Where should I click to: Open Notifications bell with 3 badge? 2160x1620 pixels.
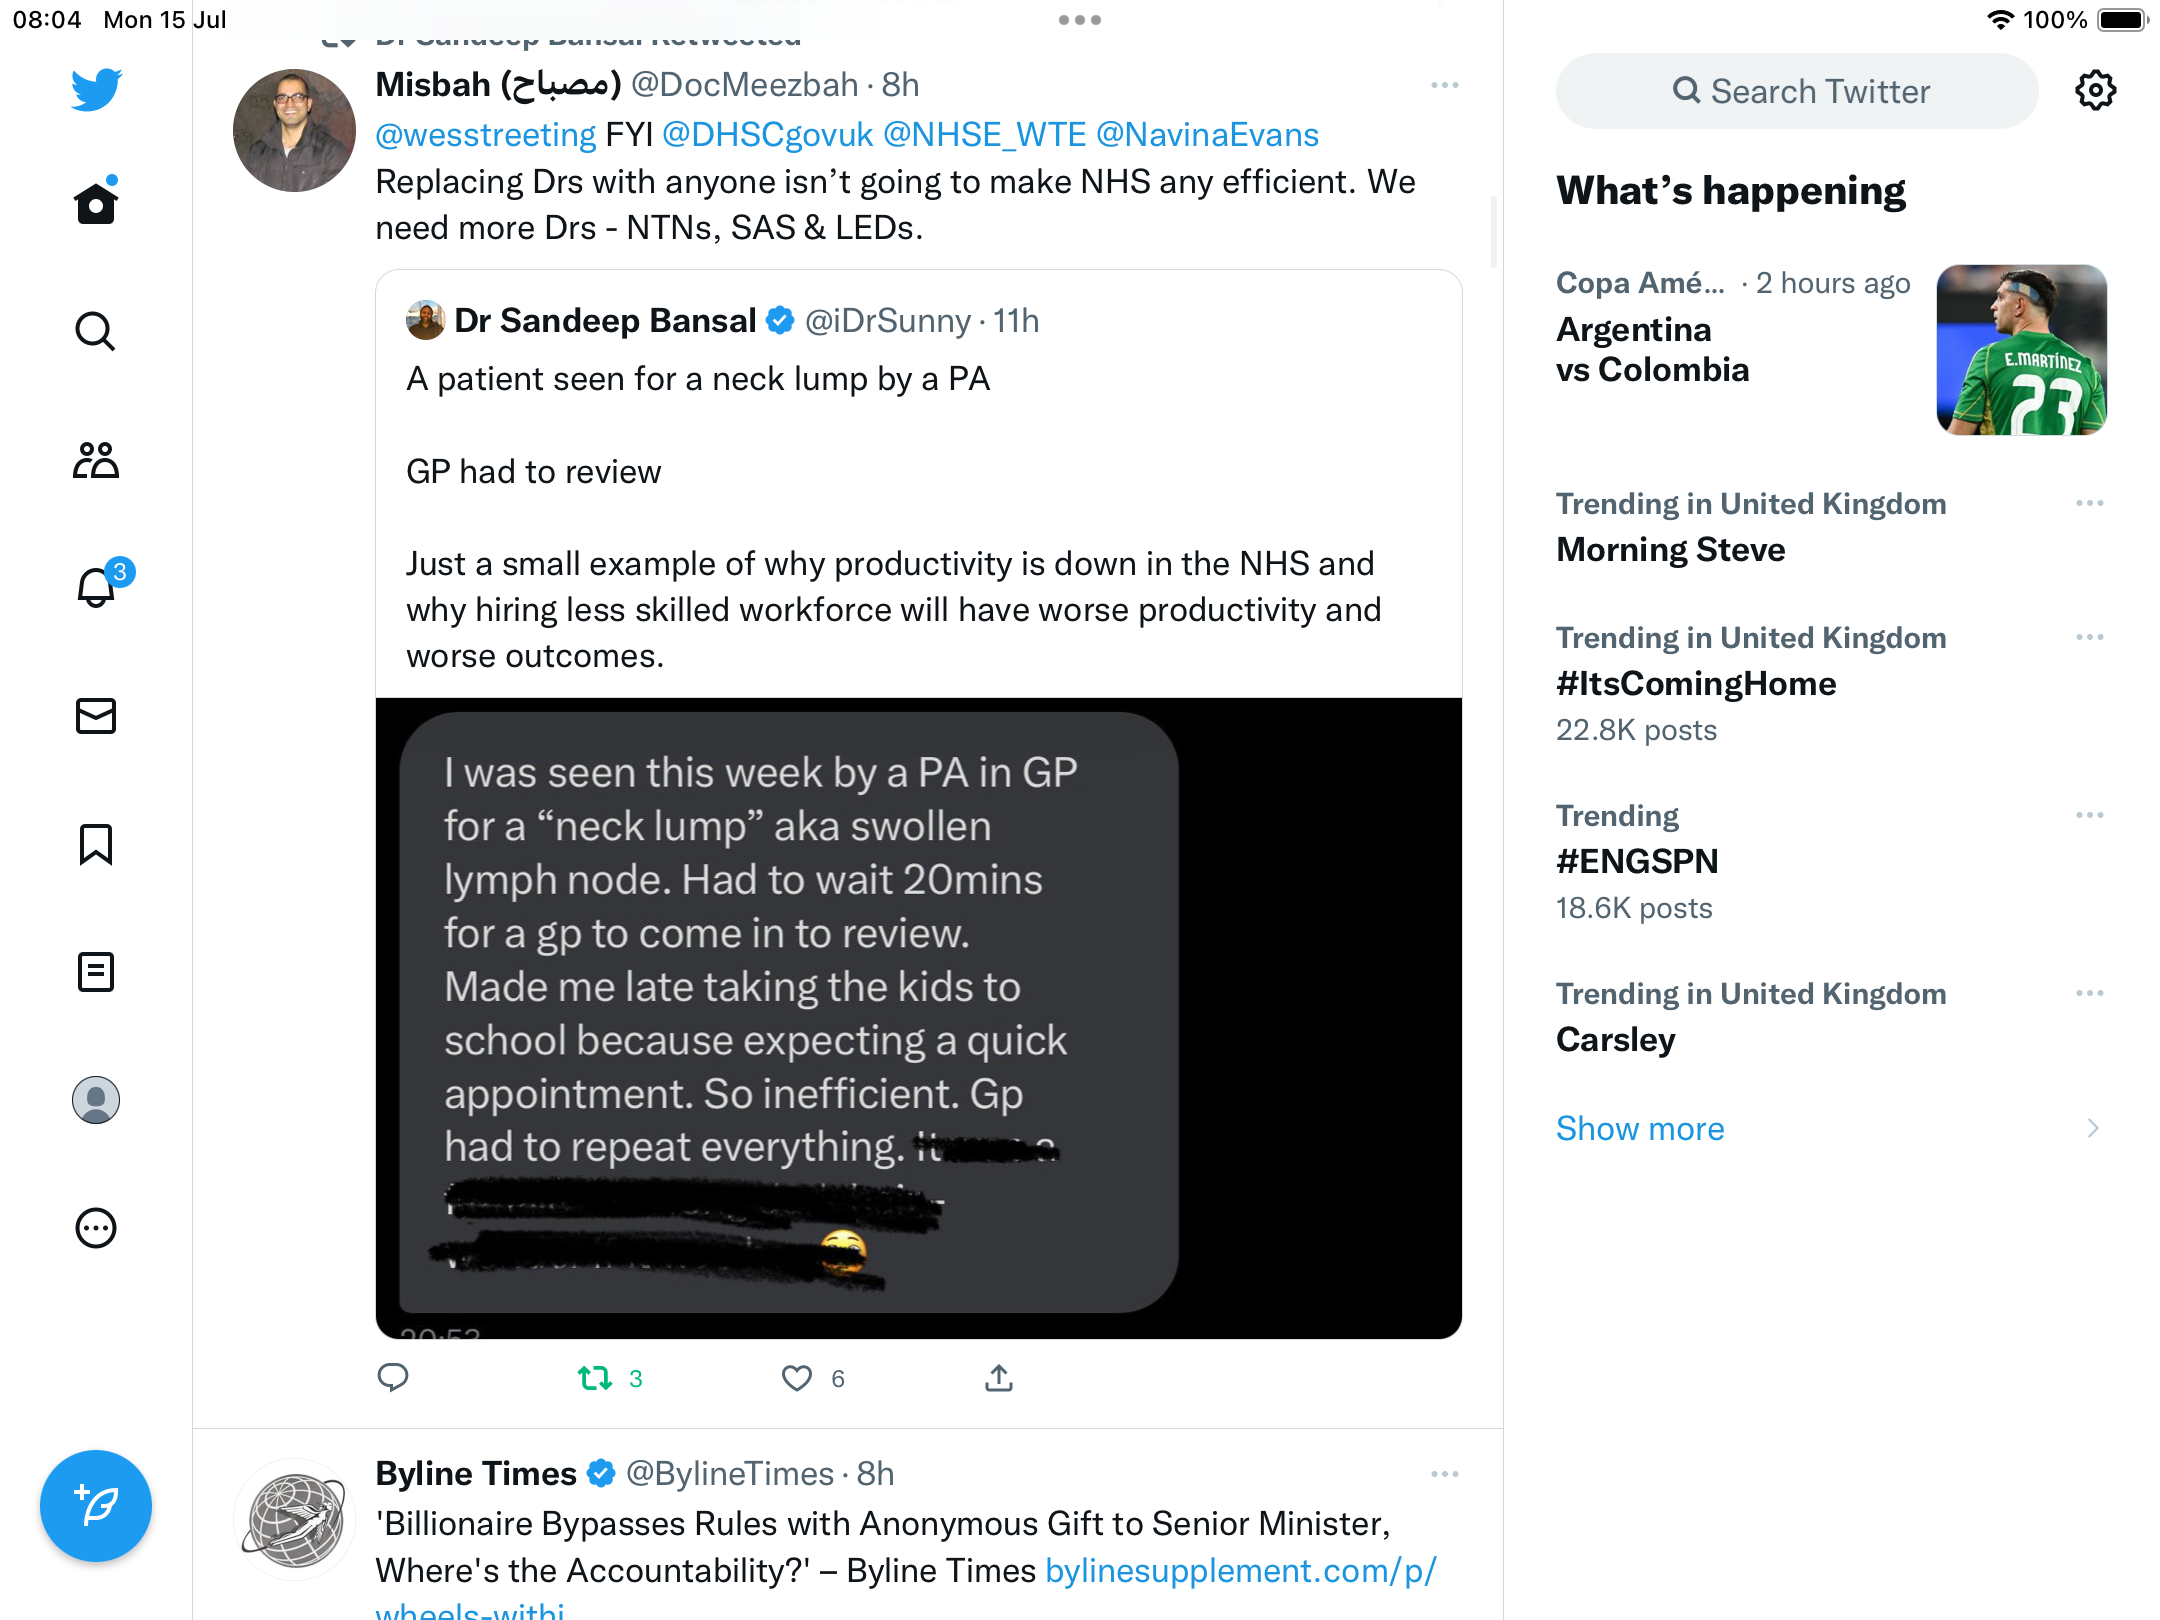[x=98, y=587]
